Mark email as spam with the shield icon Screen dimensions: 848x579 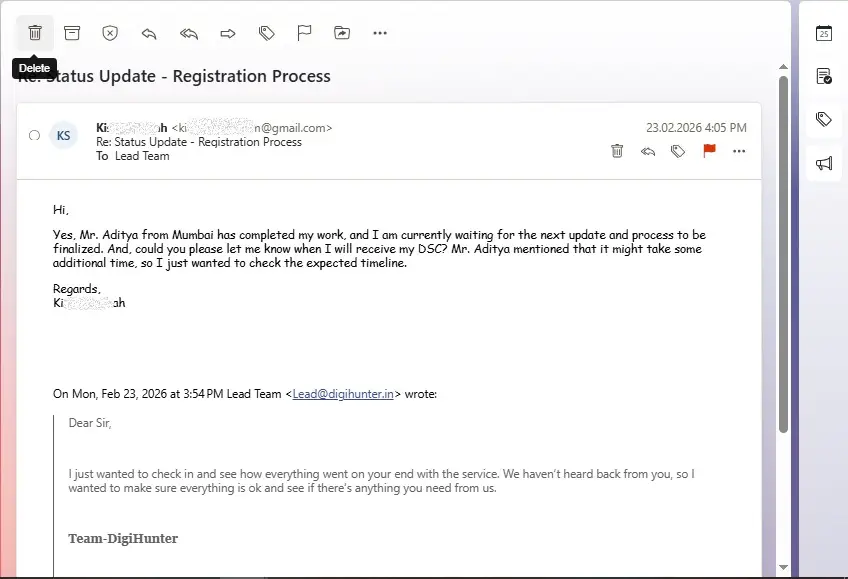(110, 33)
